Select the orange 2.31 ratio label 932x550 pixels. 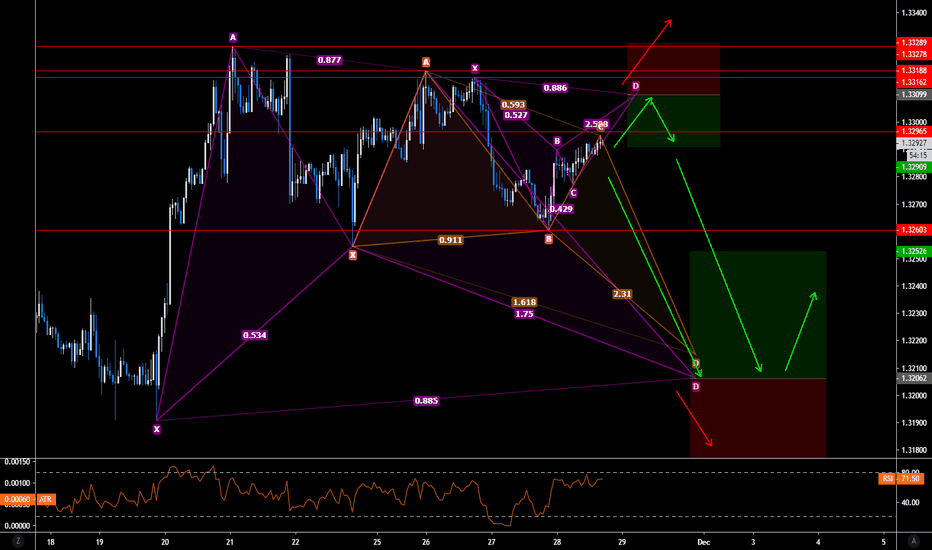click(x=621, y=294)
